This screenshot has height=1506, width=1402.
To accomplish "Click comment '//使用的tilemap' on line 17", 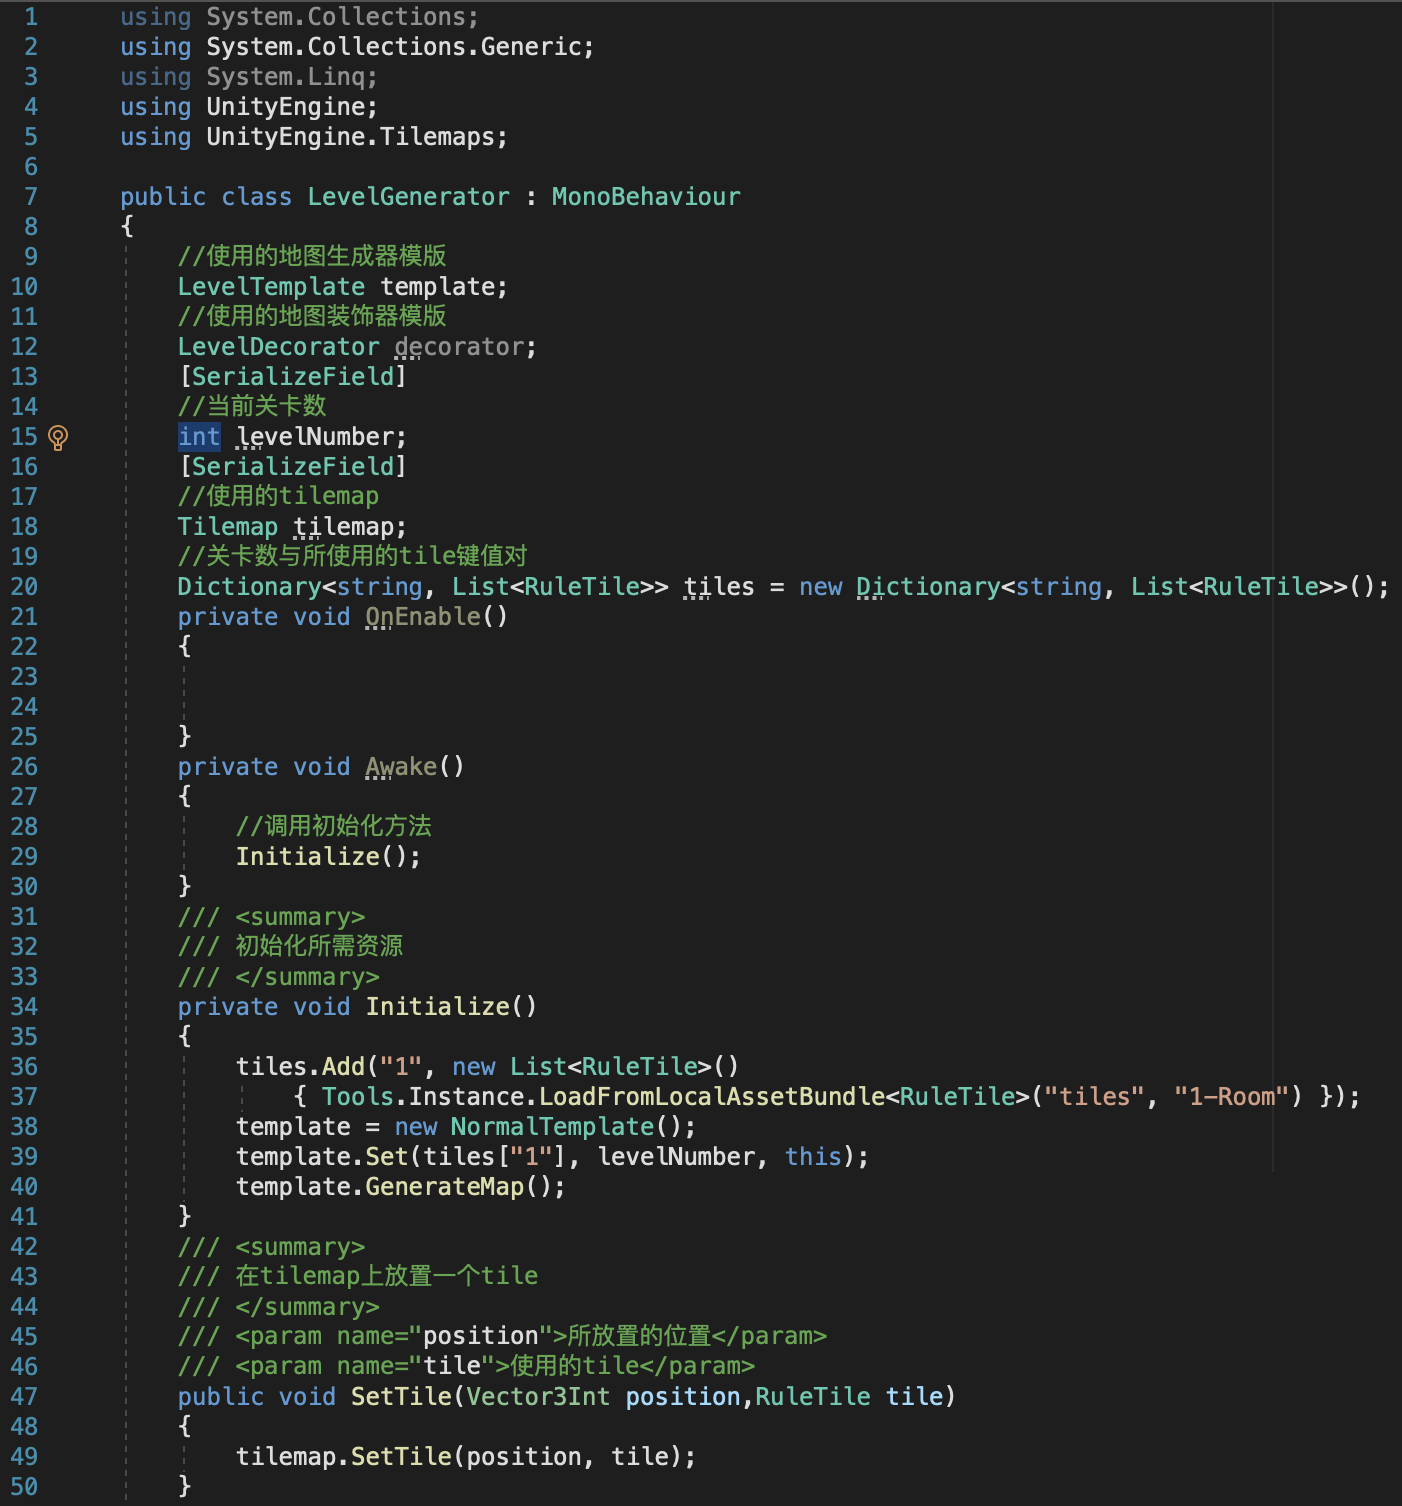I will click(x=278, y=497).
